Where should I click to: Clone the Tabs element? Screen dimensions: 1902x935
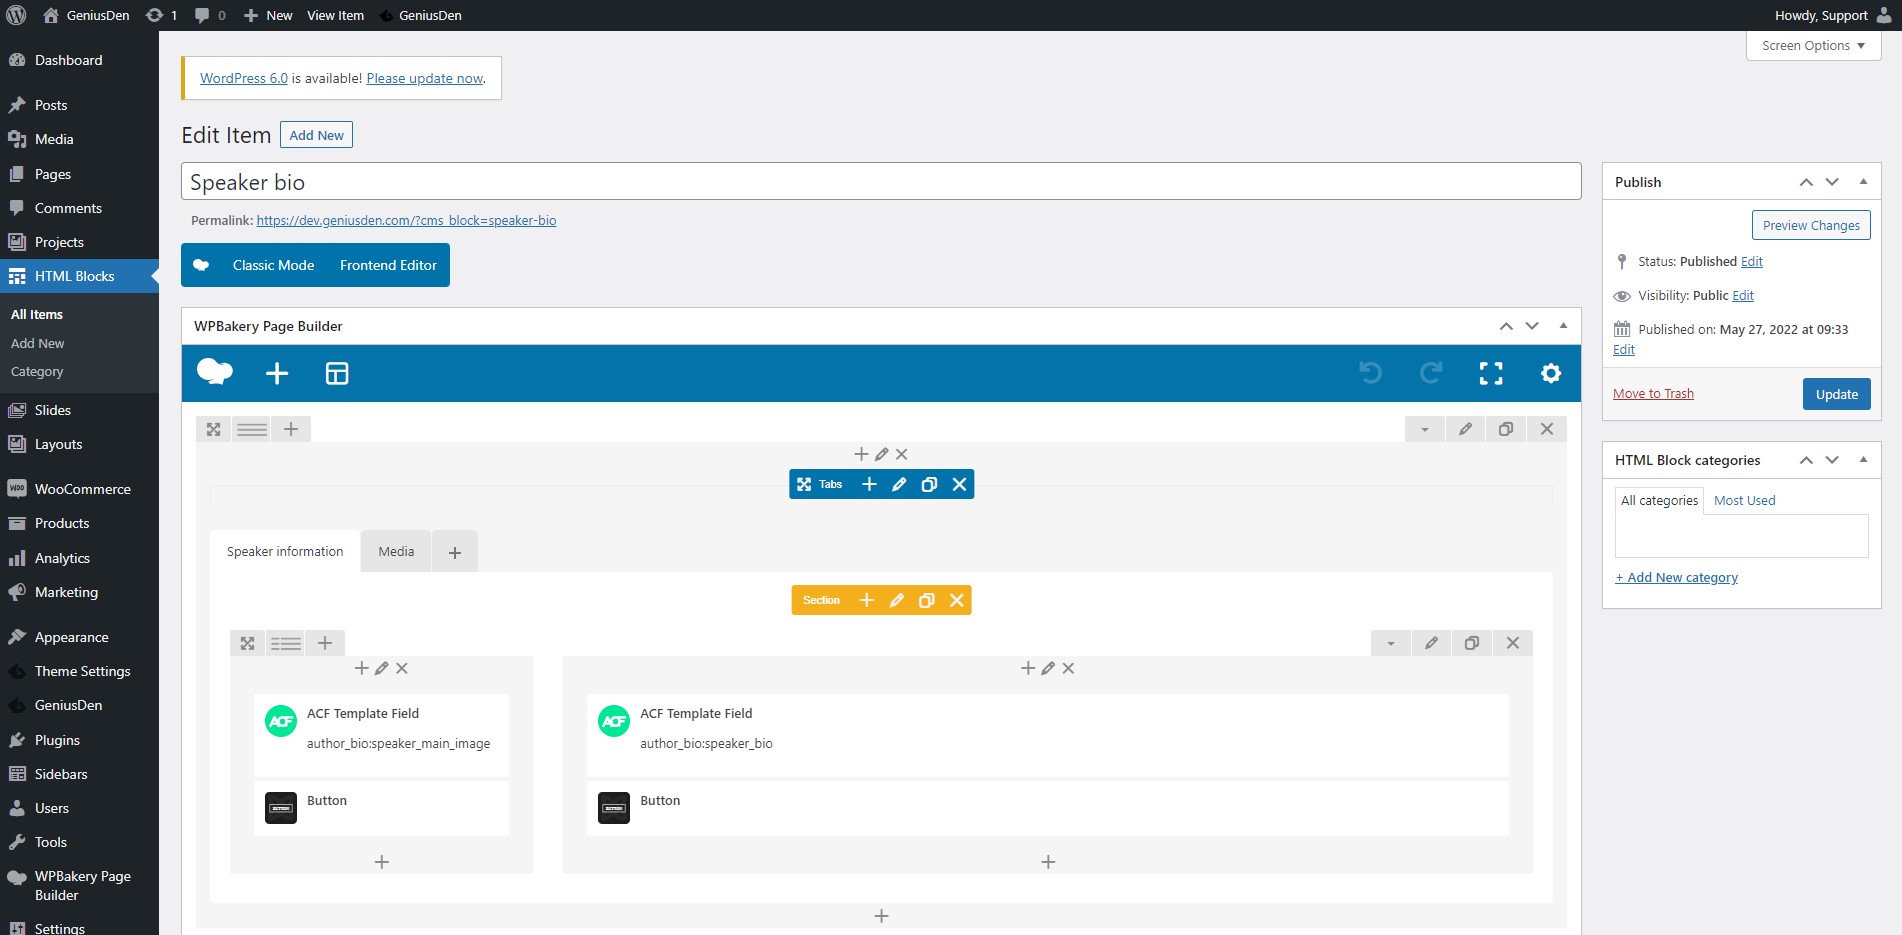929,484
